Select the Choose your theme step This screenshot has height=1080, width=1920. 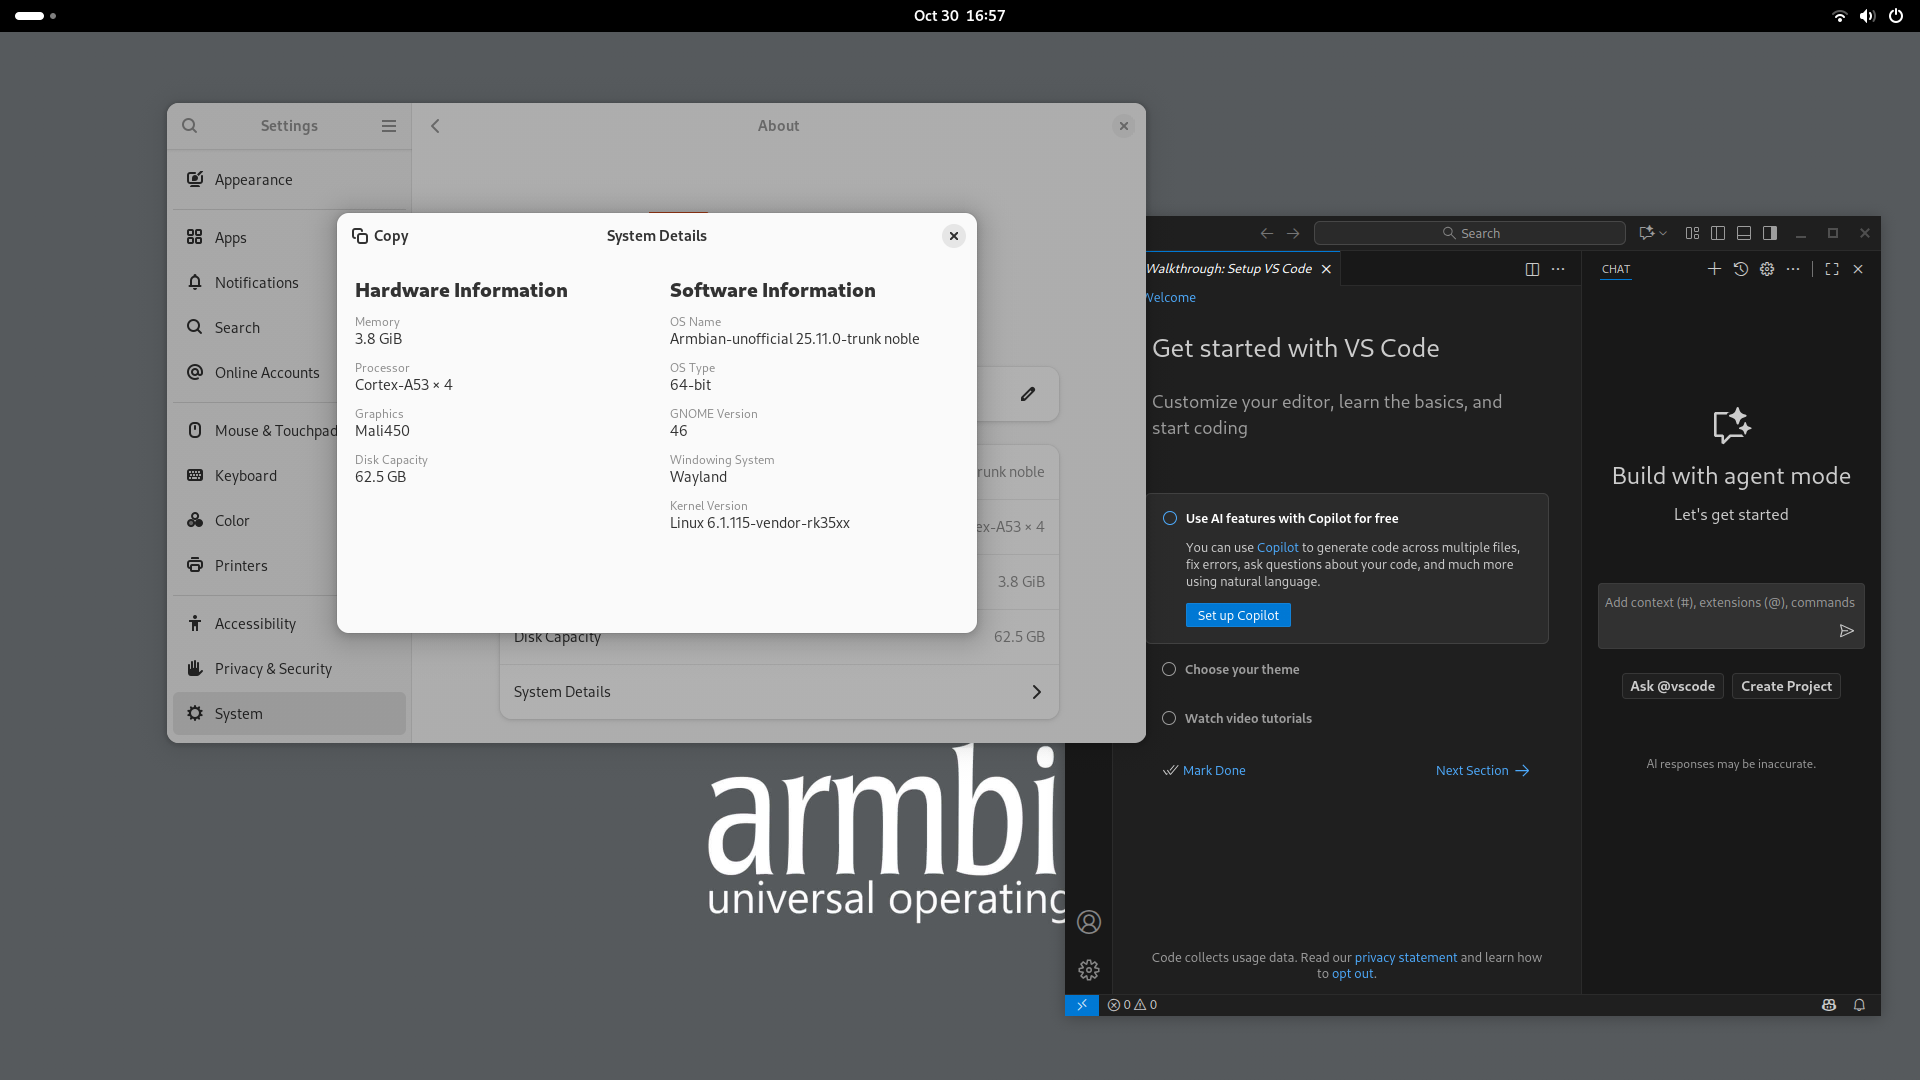click(x=1241, y=670)
